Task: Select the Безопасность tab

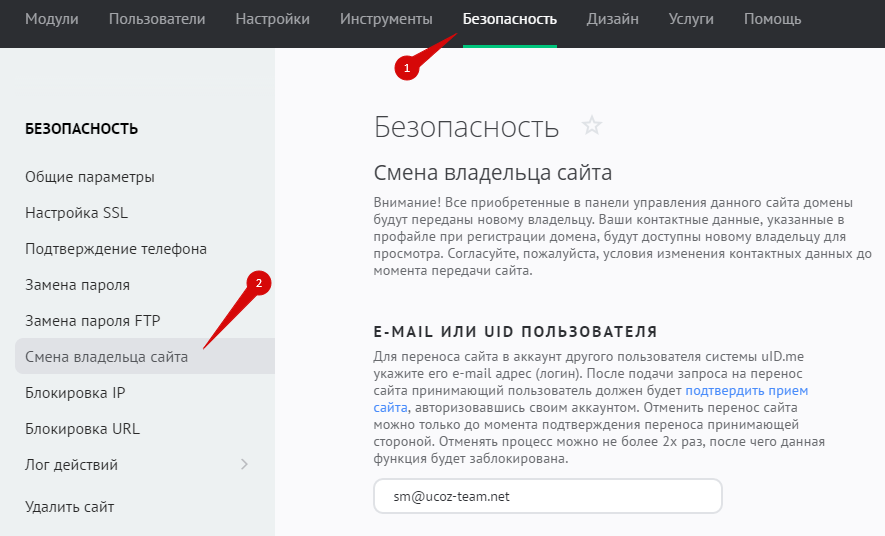Action: [x=509, y=19]
